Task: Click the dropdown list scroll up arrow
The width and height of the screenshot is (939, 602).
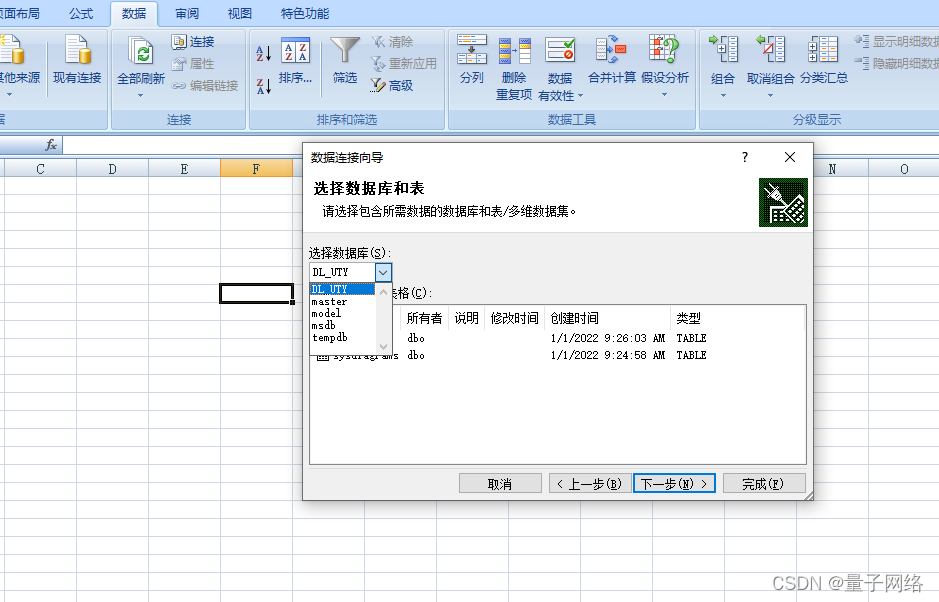Action: (383, 292)
